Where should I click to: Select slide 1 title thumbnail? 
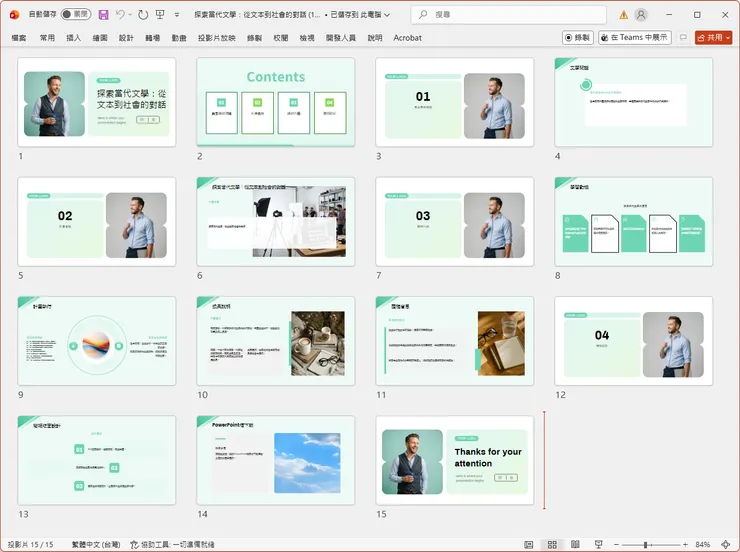pos(97,102)
